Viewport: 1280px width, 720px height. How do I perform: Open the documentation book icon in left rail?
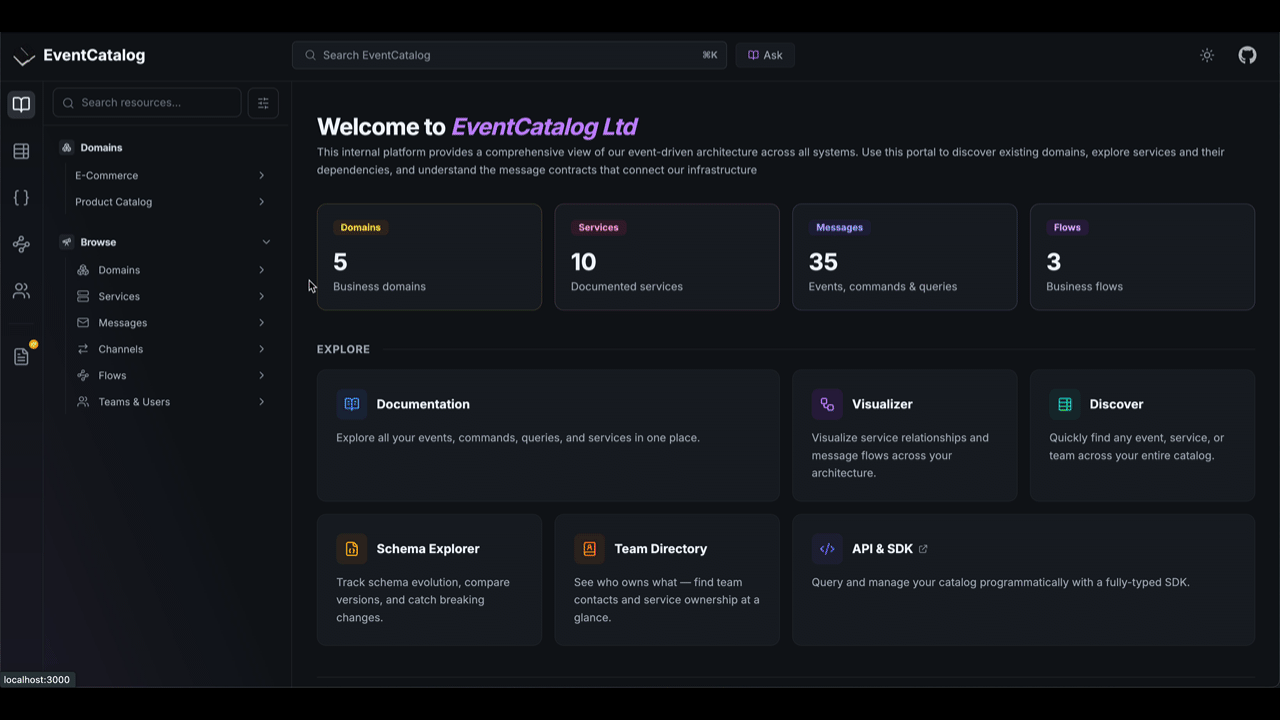pyautogui.click(x=21, y=104)
